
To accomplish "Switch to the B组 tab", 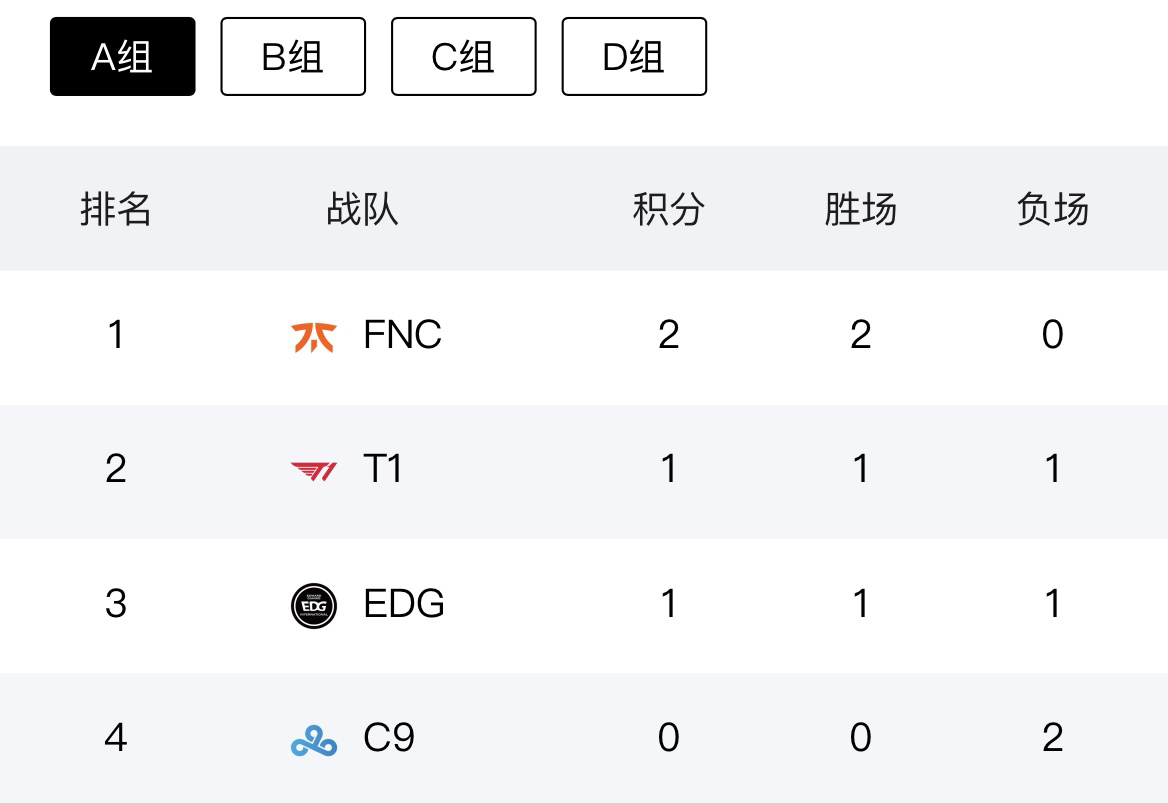I will [x=293, y=57].
